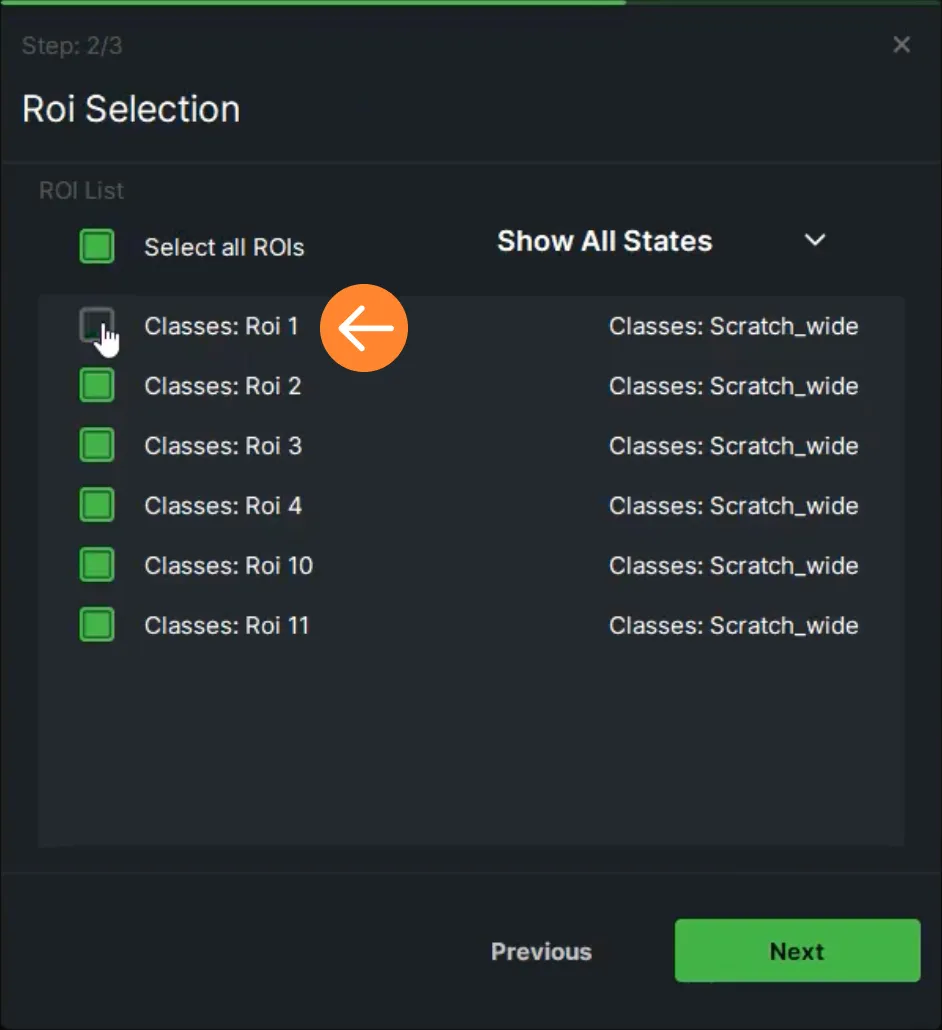
Task: Click the Select all ROIs label
Action: click(x=224, y=248)
